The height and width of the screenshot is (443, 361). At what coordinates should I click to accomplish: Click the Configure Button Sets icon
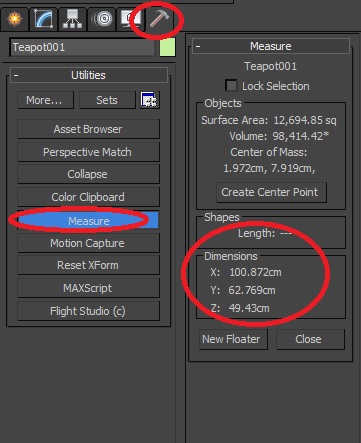pyautogui.click(x=149, y=100)
